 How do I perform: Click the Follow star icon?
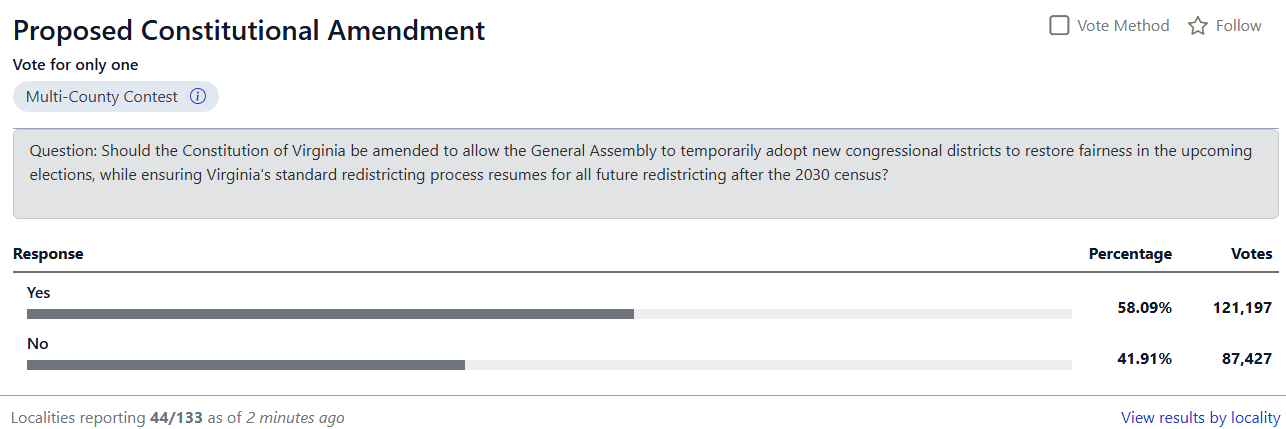coord(1198,26)
